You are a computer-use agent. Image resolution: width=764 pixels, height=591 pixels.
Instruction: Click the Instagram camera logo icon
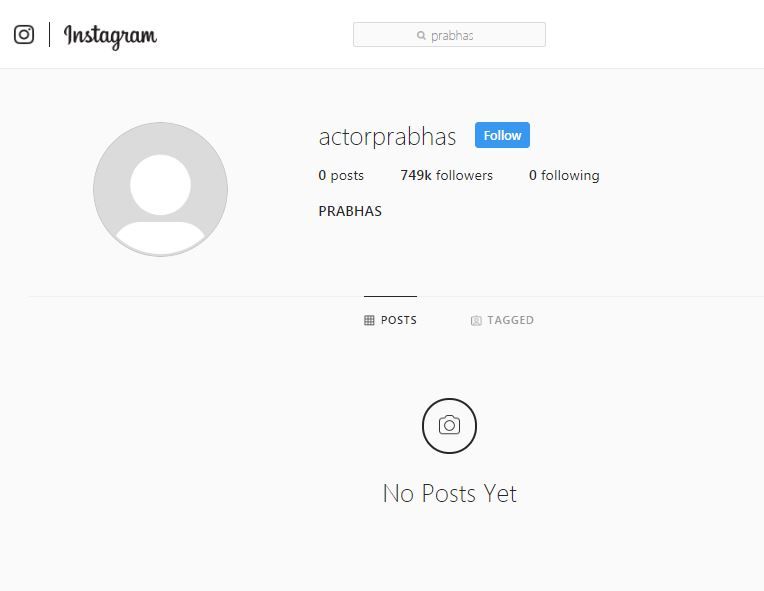tap(24, 35)
